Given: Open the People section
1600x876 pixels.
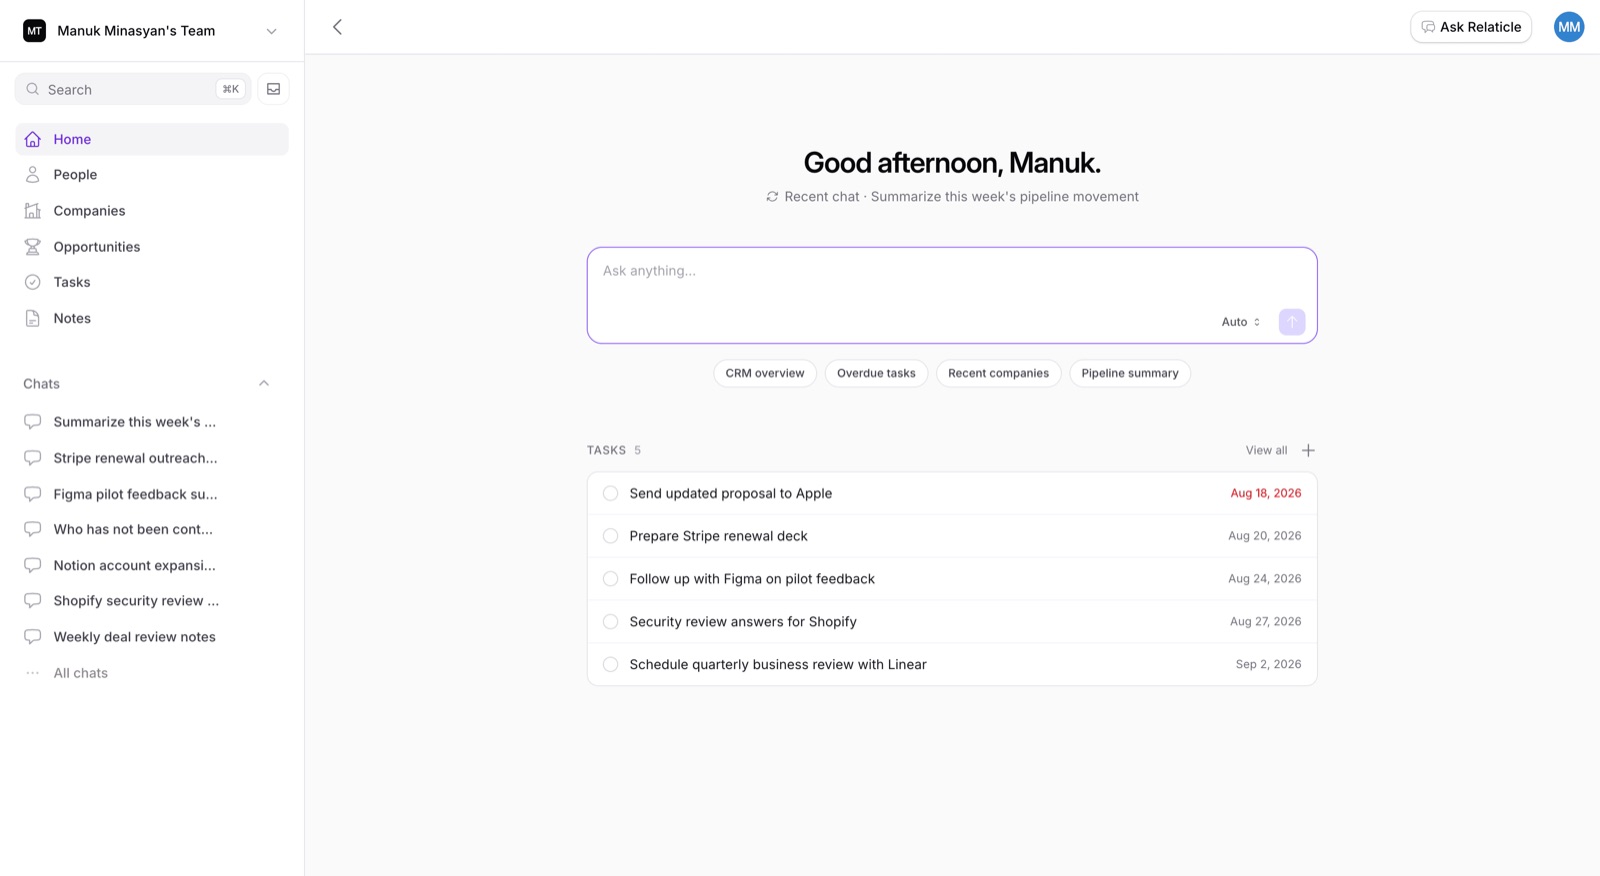Looking at the screenshot, I should pyautogui.click(x=152, y=175).
